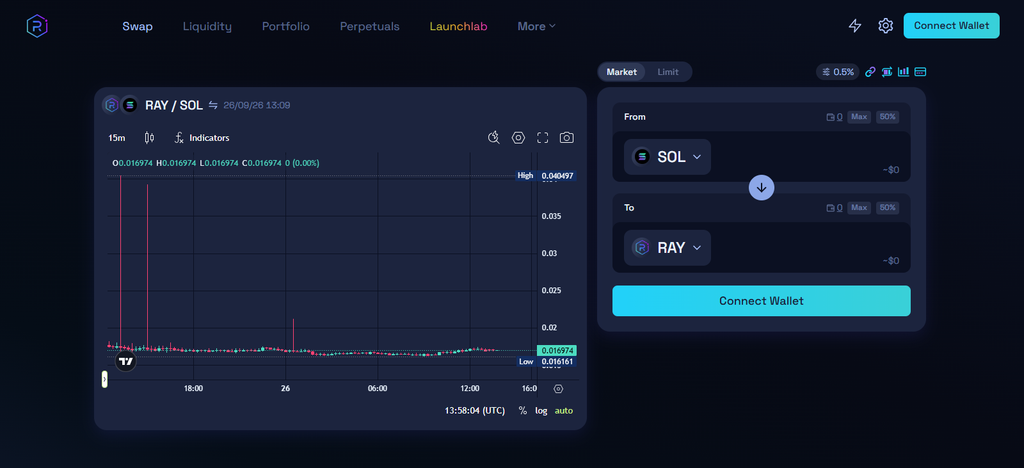Open RAY token dropdown

coord(667,247)
